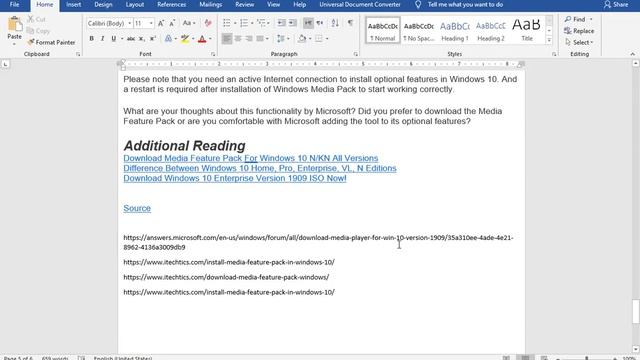Justify paragraph text
The height and width of the screenshot is (360, 640).
(x=260, y=39)
